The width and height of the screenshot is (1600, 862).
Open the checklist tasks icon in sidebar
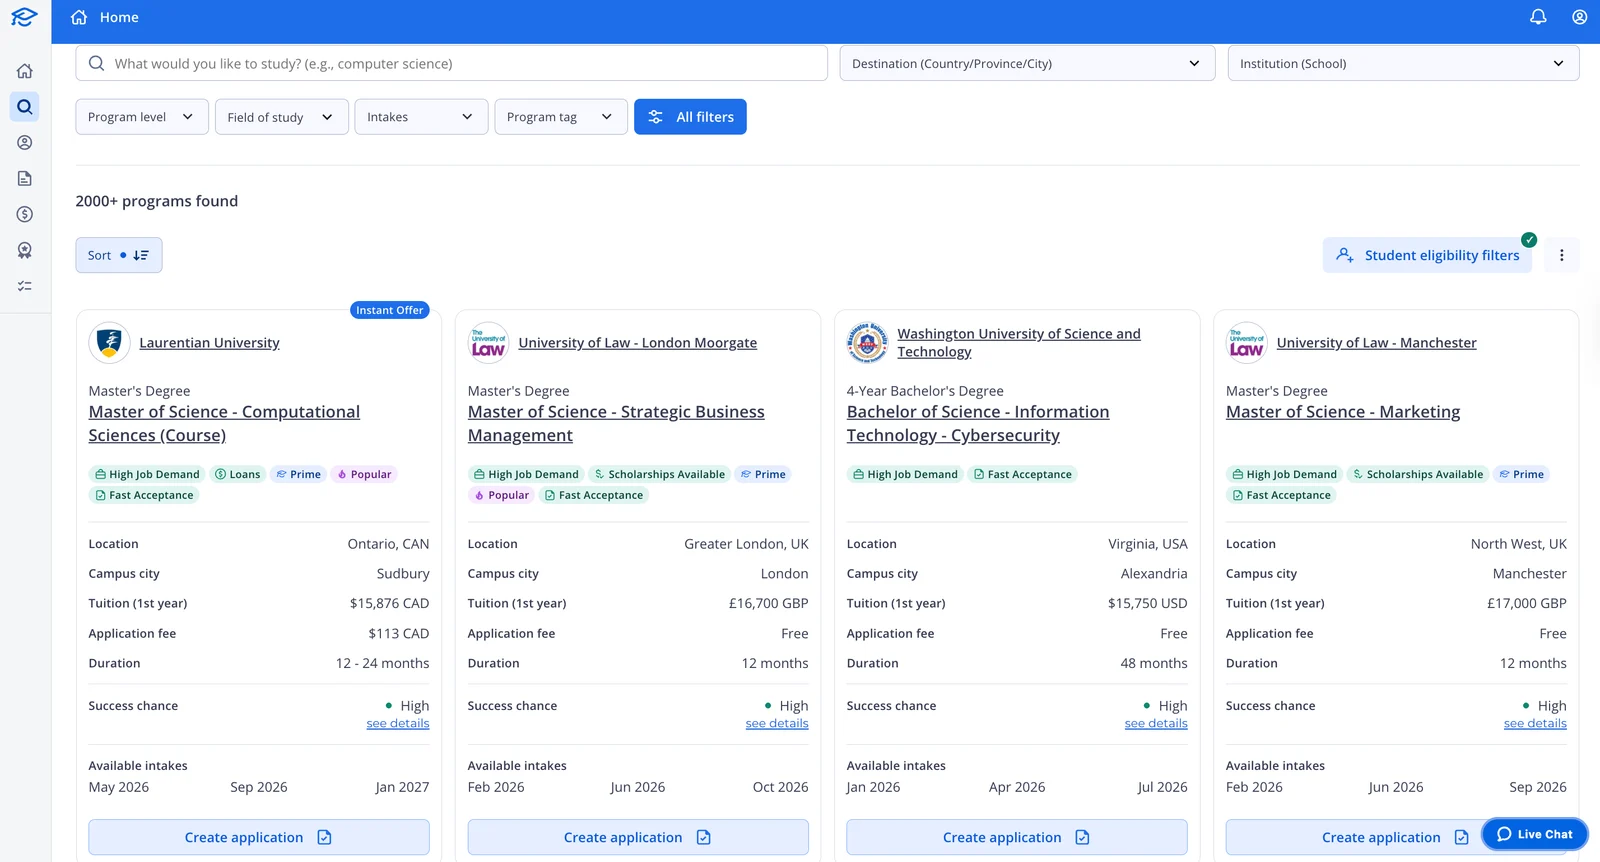(x=25, y=286)
